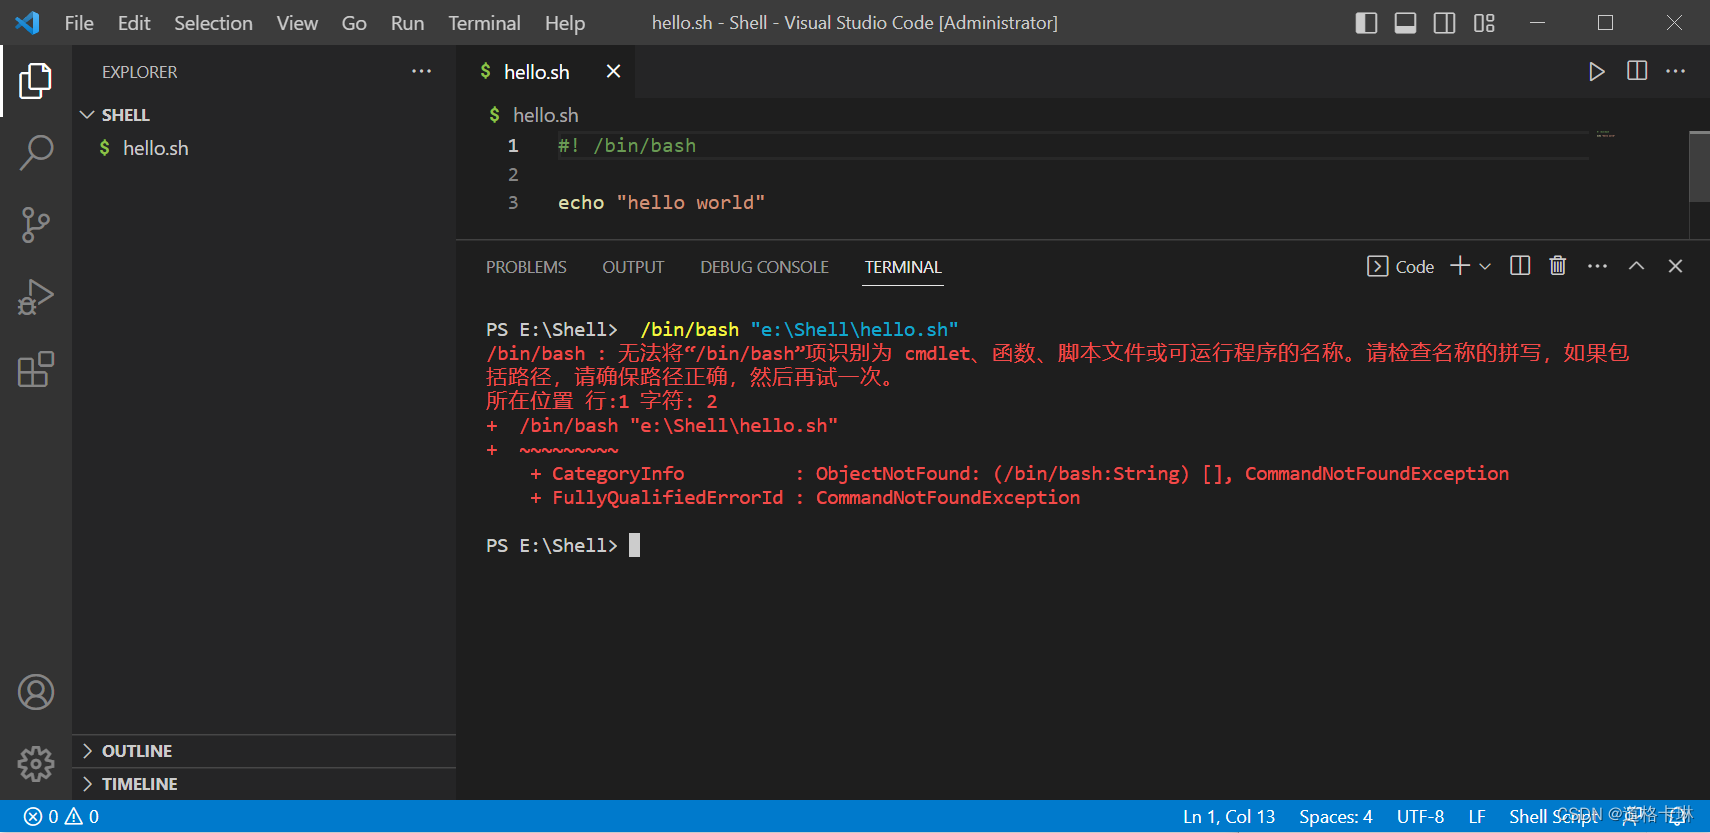Click hello.sh in the breadcrumb
This screenshot has width=1710, height=833.
click(545, 115)
